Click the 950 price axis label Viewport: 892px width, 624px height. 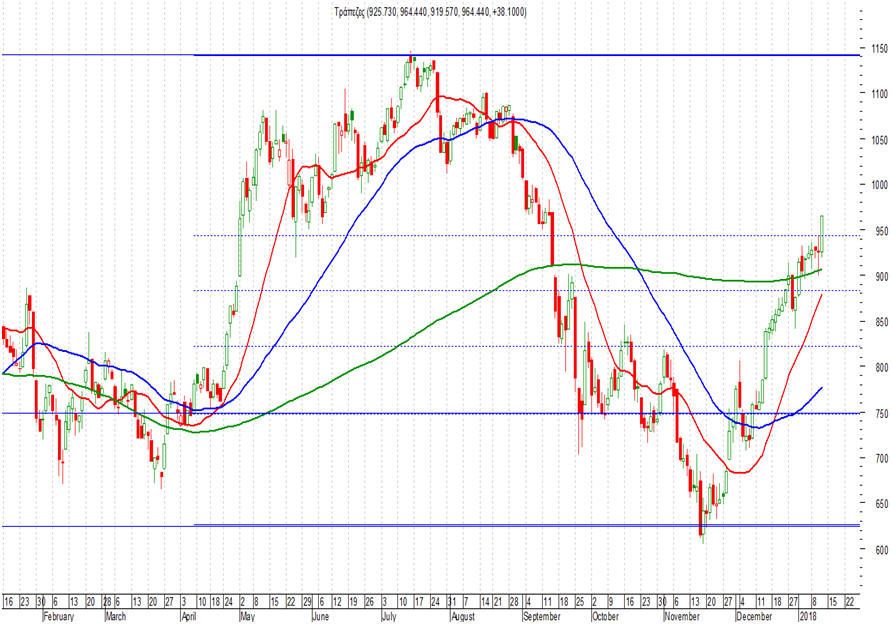point(881,231)
